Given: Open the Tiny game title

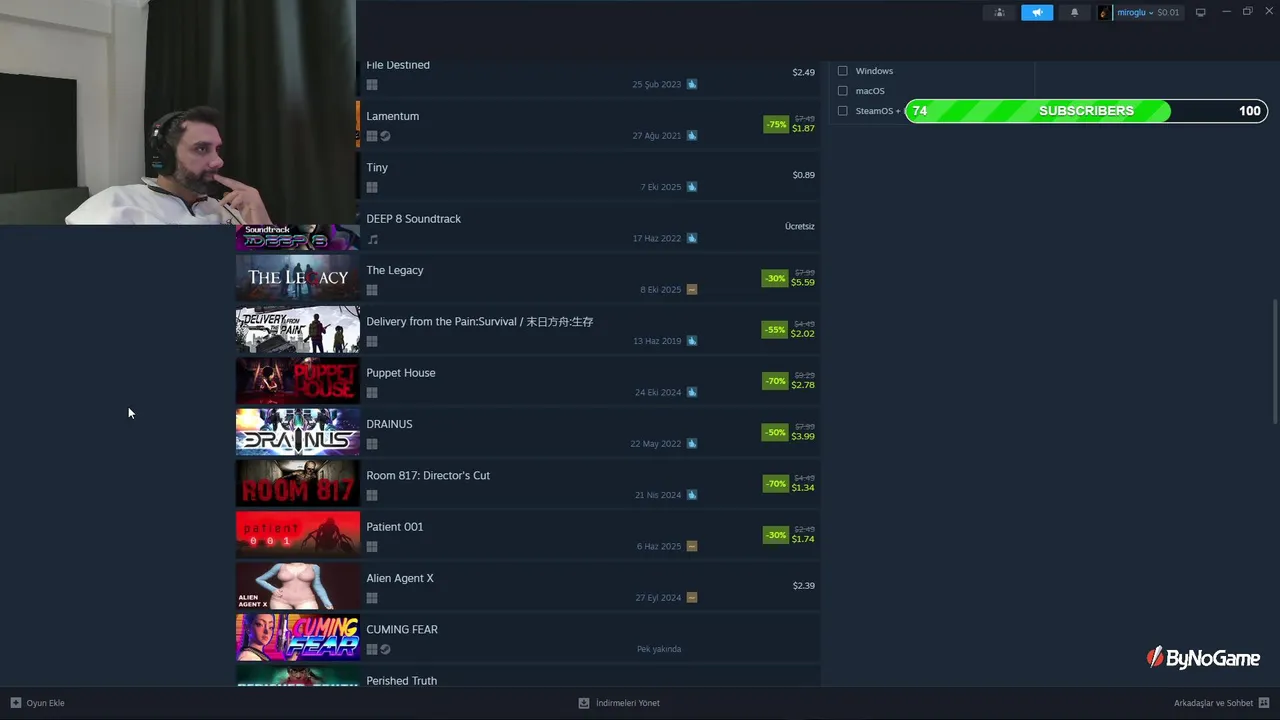Looking at the screenshot, I should [377, 168].
